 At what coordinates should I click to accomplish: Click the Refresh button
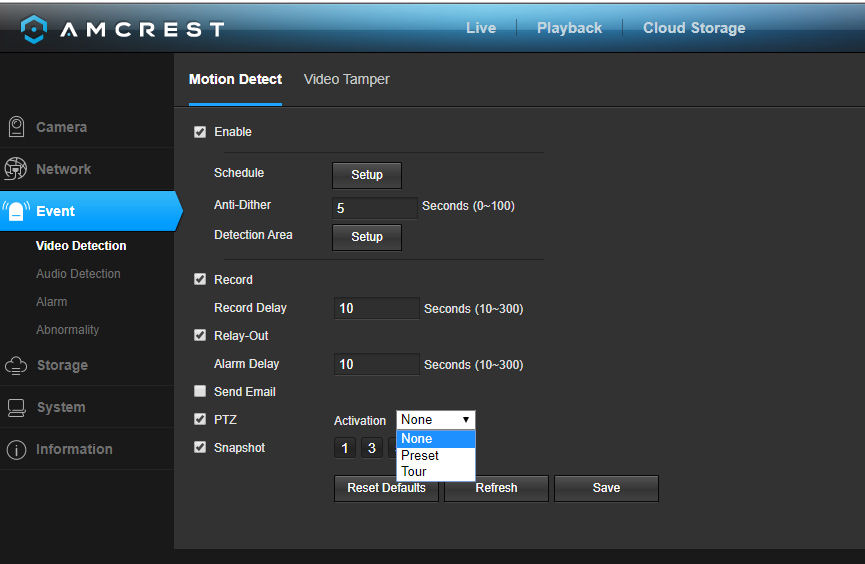(496, 488)
